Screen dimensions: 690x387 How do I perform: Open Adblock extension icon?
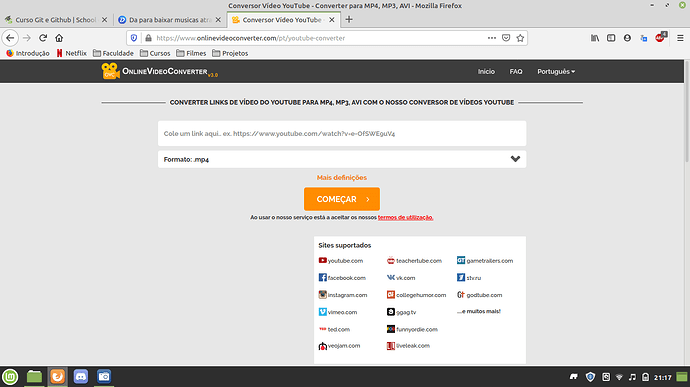(x=660, y=37)
